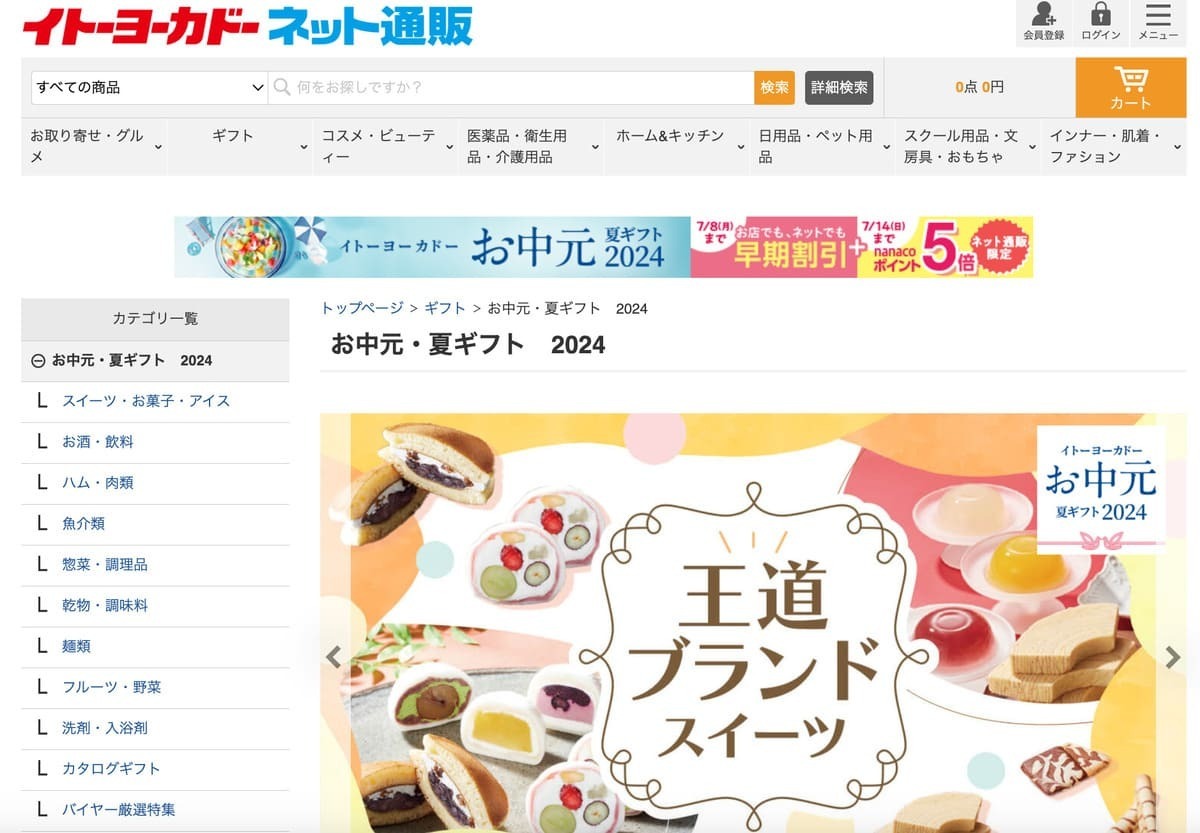Image resolution: width=1200 pixels, height=833 pixels.
Task: Click the 詳細検索 advanced search button
Action: click(x=839, y=87)
